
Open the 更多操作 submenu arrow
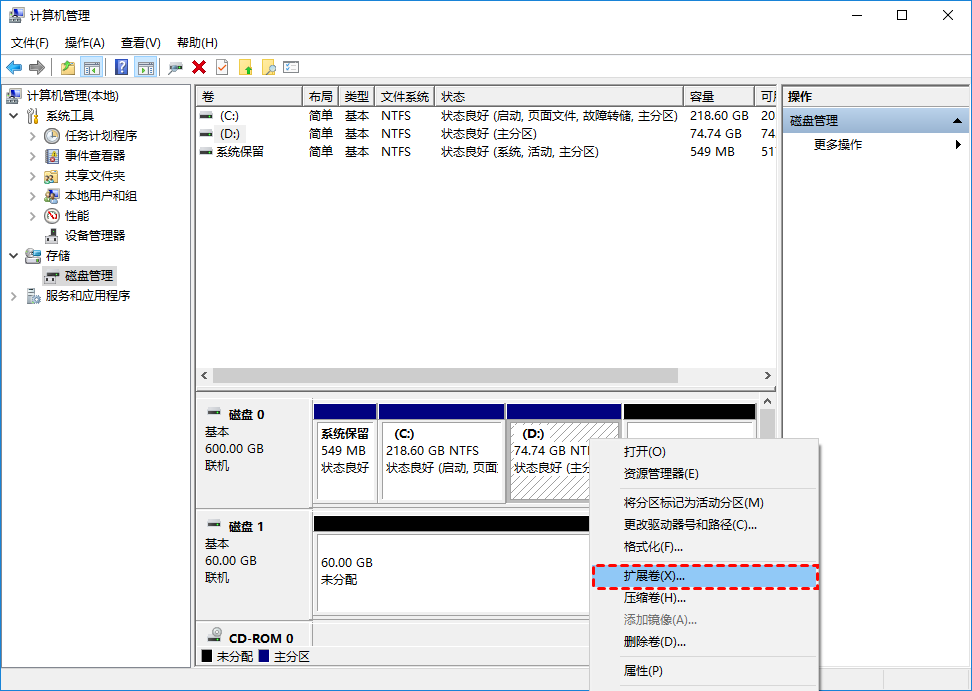958,145
